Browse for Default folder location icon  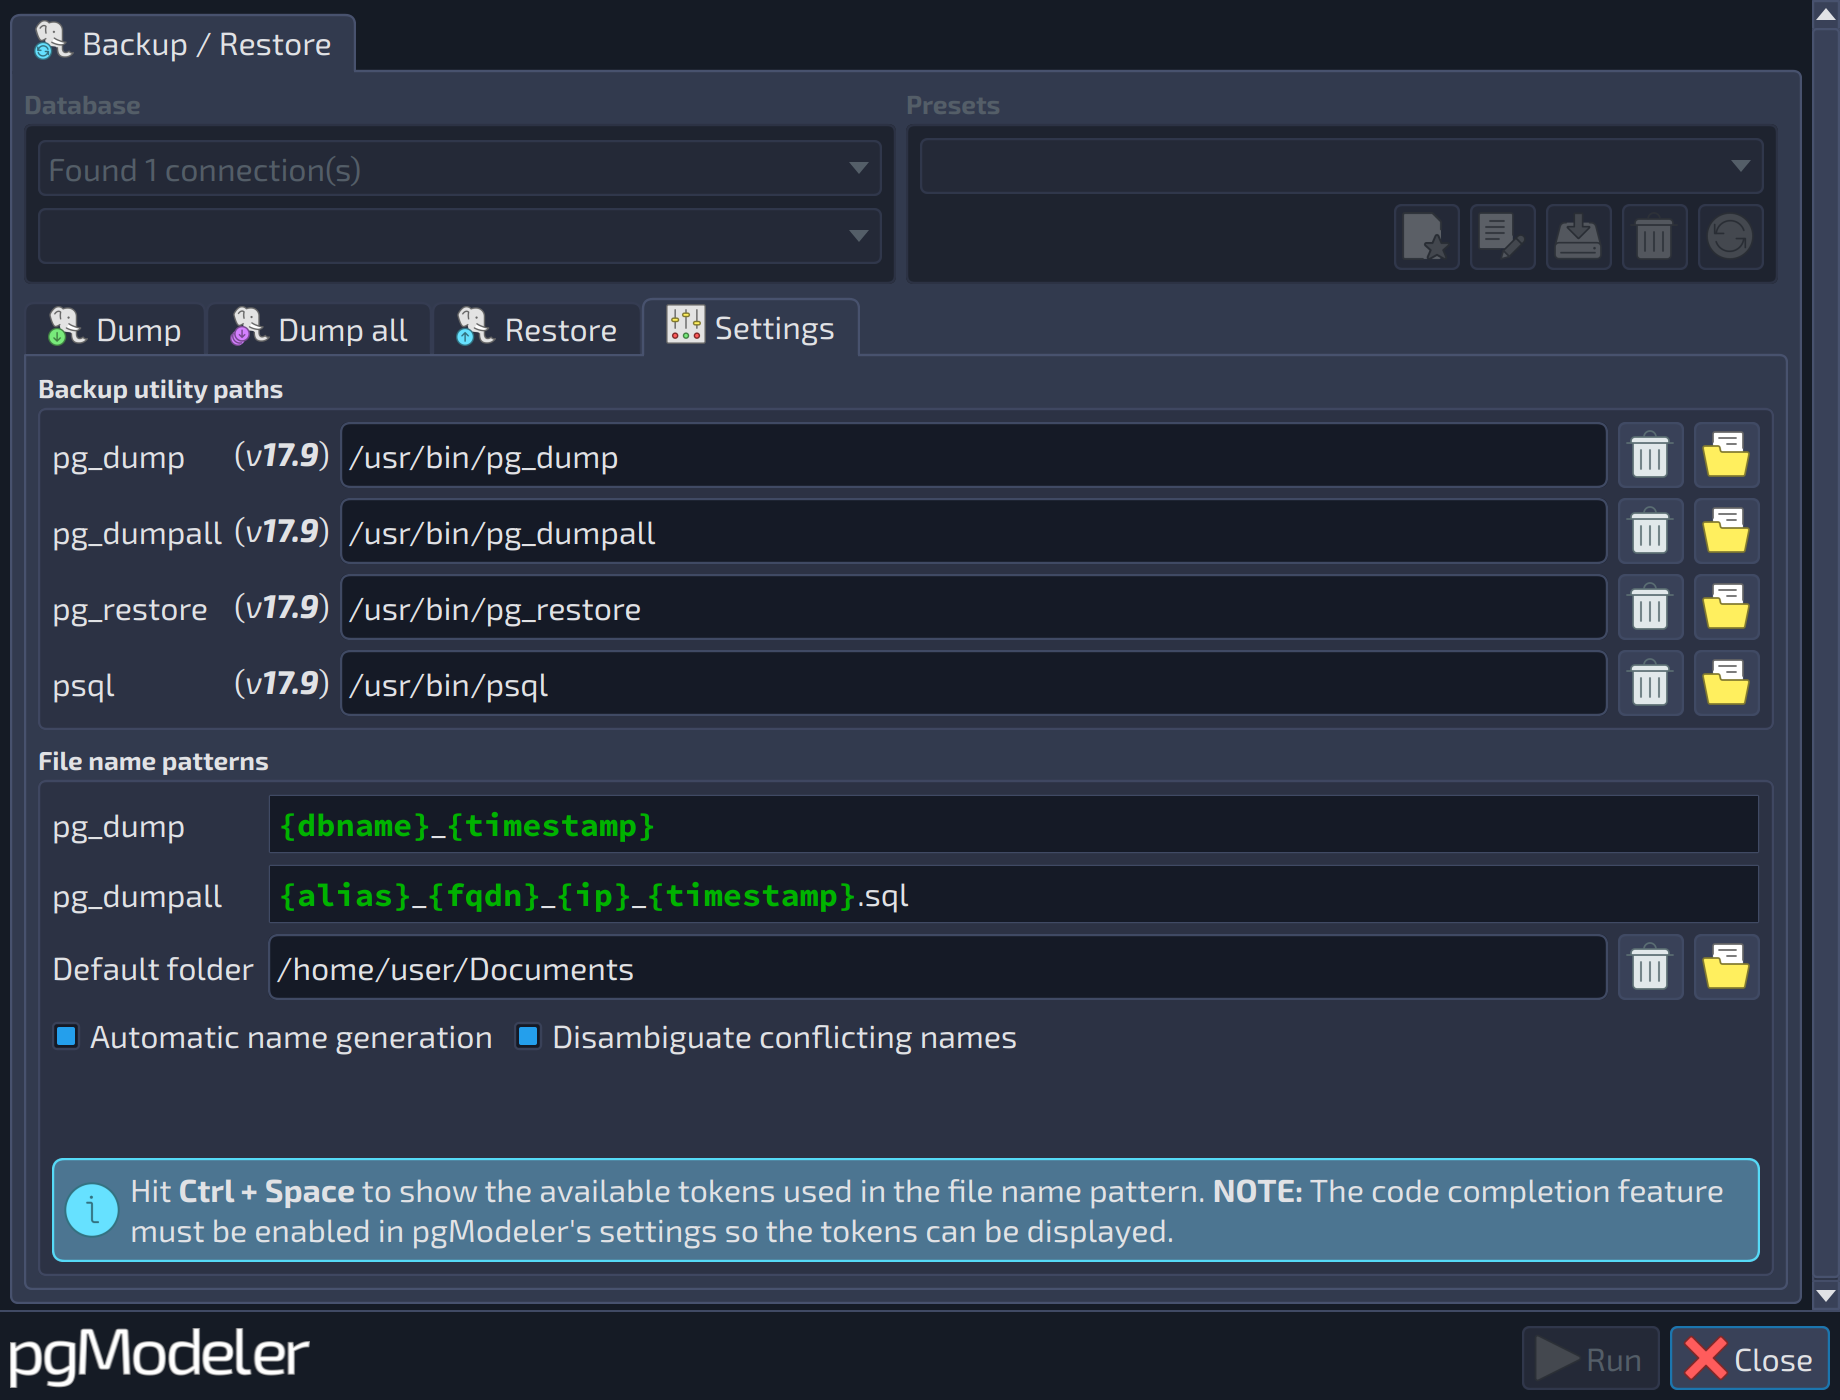[x=1726, y=968]
